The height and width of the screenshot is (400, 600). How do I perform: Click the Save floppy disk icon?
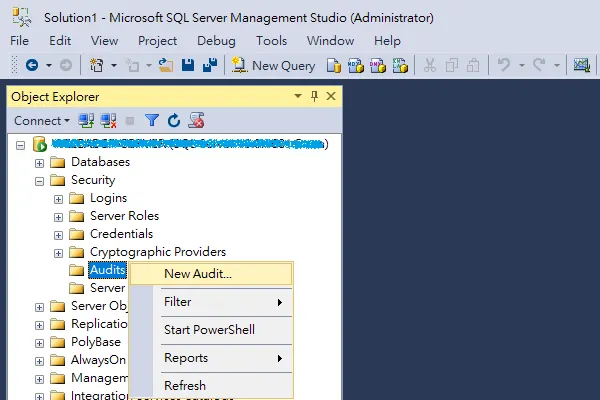(188, 65)
